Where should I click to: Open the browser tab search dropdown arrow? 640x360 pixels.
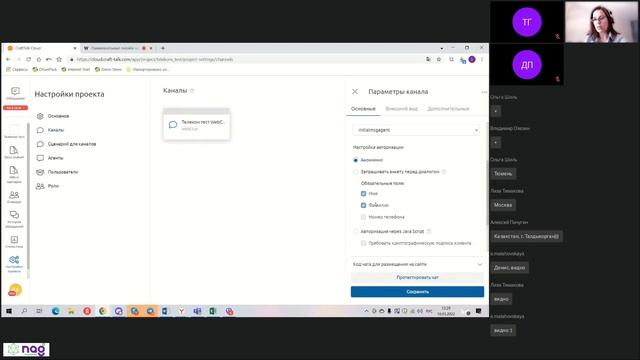point(442,48)
